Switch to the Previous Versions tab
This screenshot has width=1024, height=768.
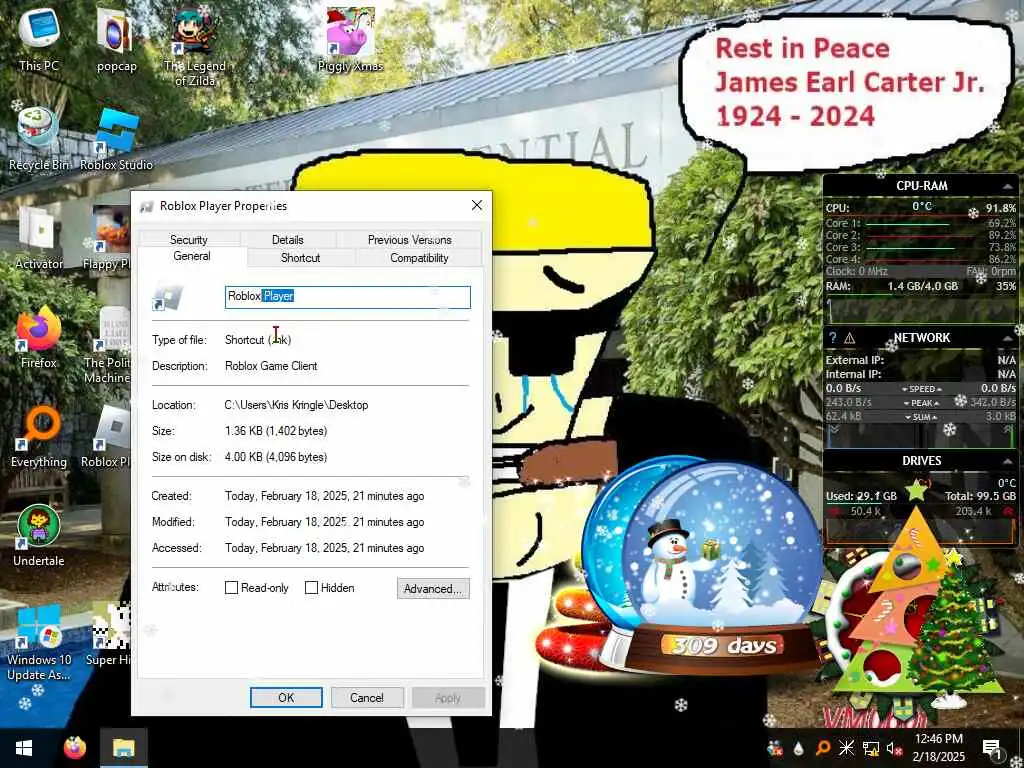pos(409,240)
